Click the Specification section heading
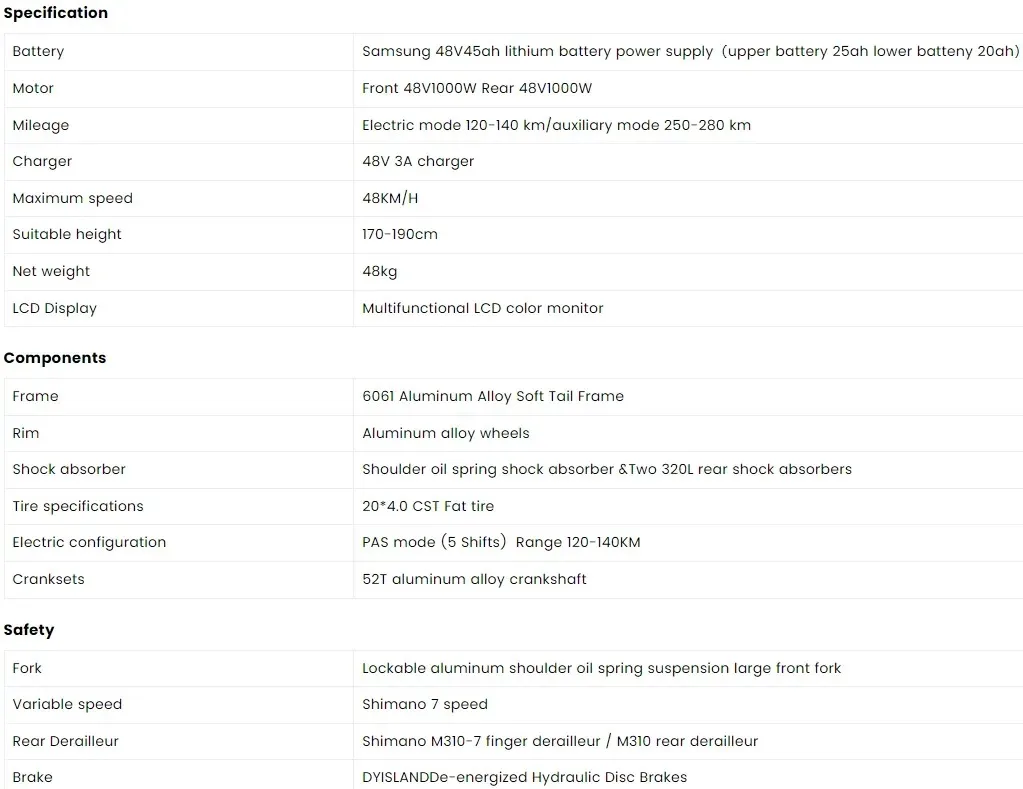Image resolution: width=1023 pixels, height=789 pixels. pyautogui.click(x=55, y=13)
